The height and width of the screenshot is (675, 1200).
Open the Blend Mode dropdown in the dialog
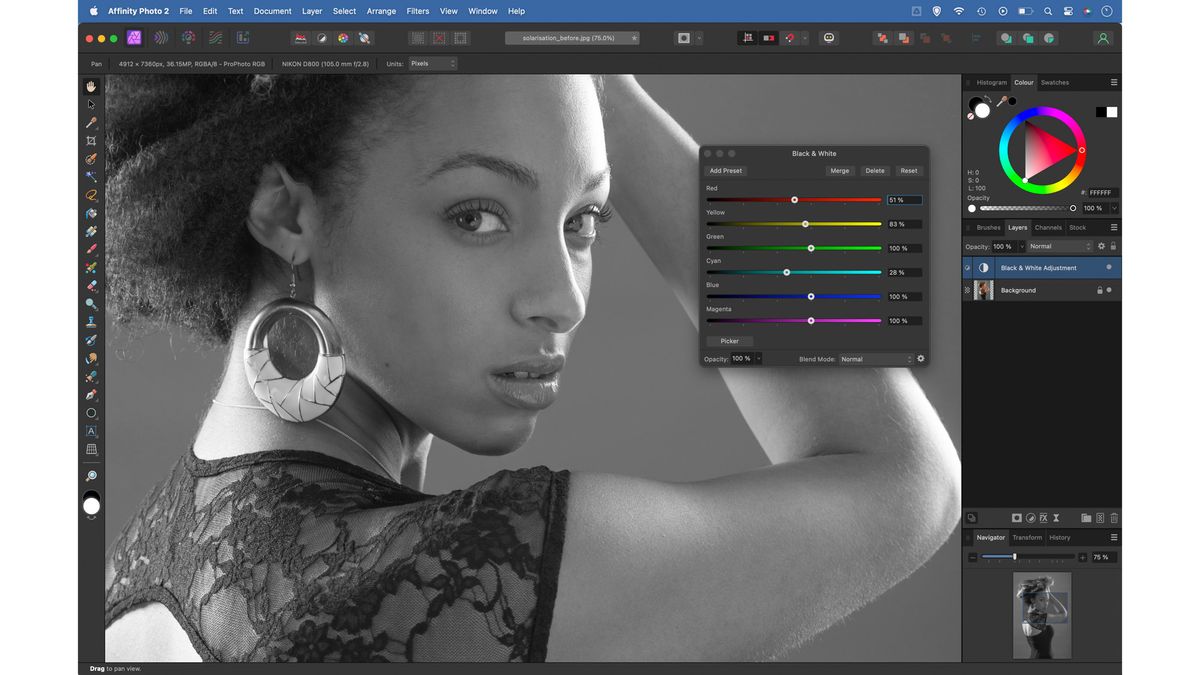pyautogui.click(x=875, y=358)
